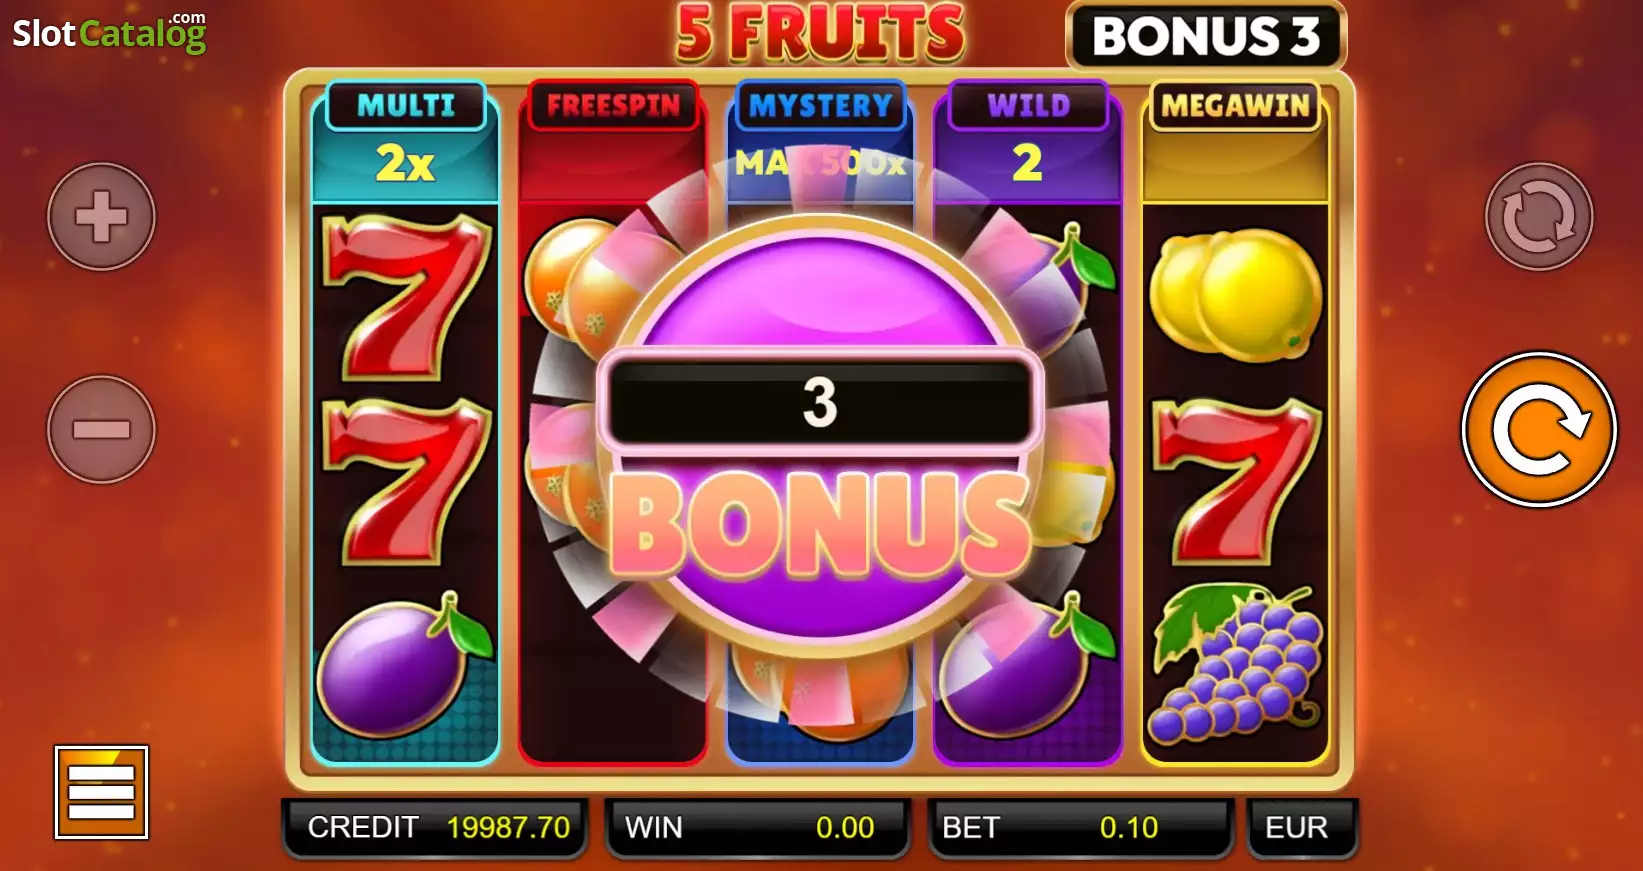Viewport: 1643px width, 871px height.
Task: Increase bet with the plus button
Action: [101, 216]
